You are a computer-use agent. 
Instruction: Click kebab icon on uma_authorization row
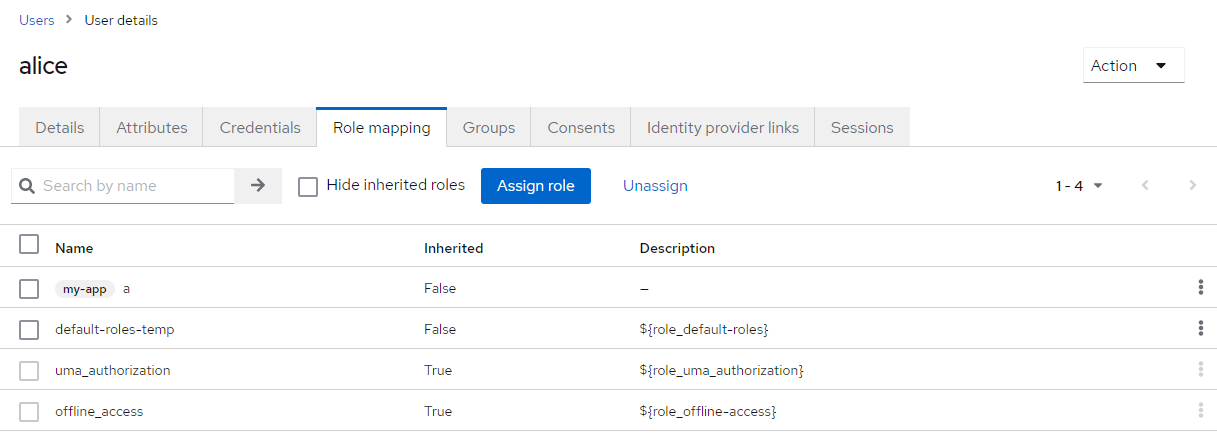point(1200,370)
